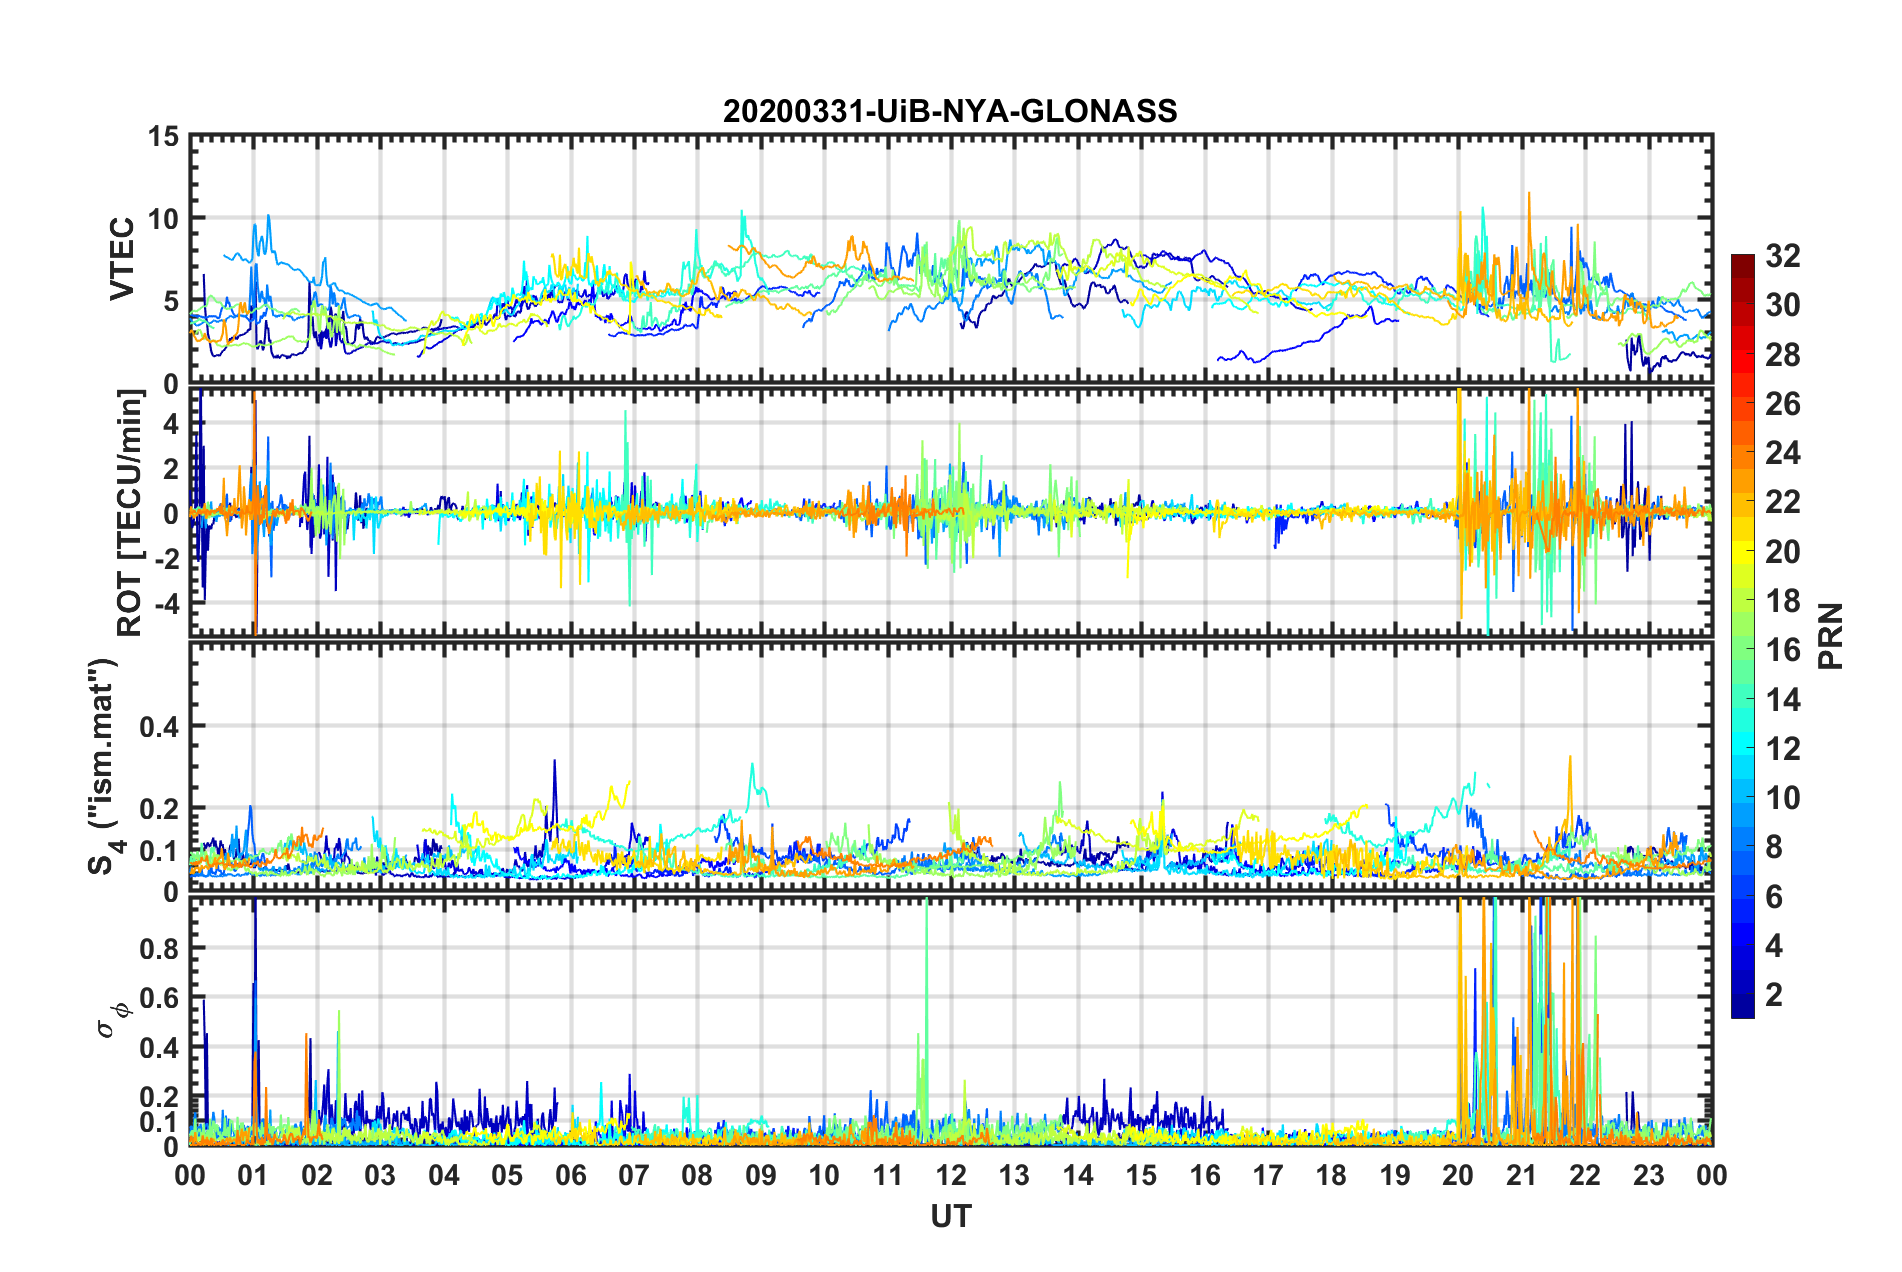Click the UT axis hour tick 13

click(x=1014, y=1176)
